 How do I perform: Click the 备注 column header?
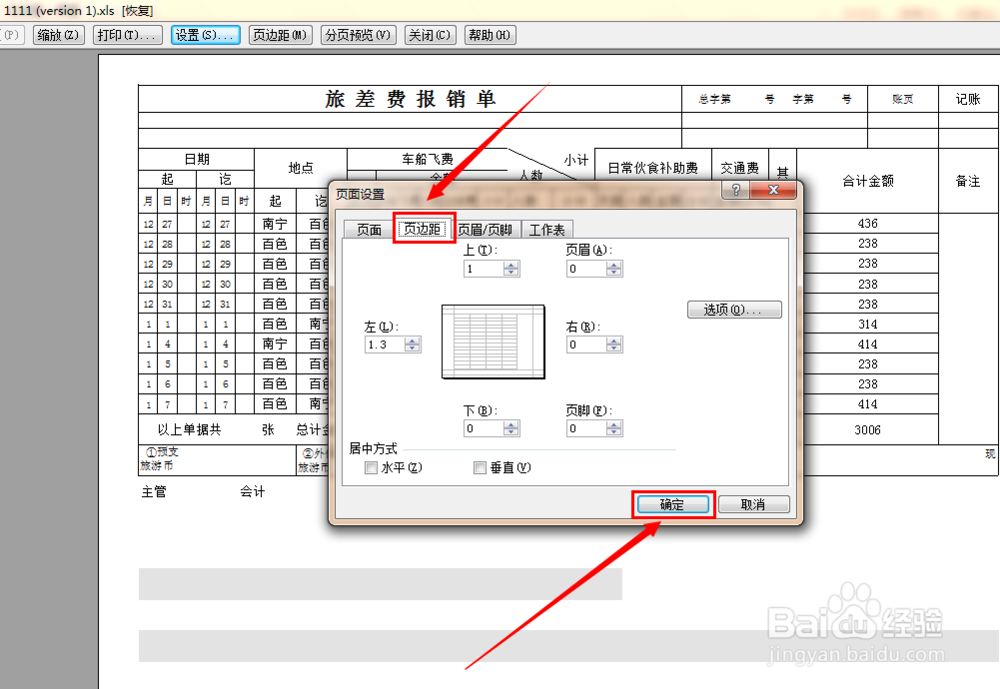pyautogui.click(x=967, y=181)
